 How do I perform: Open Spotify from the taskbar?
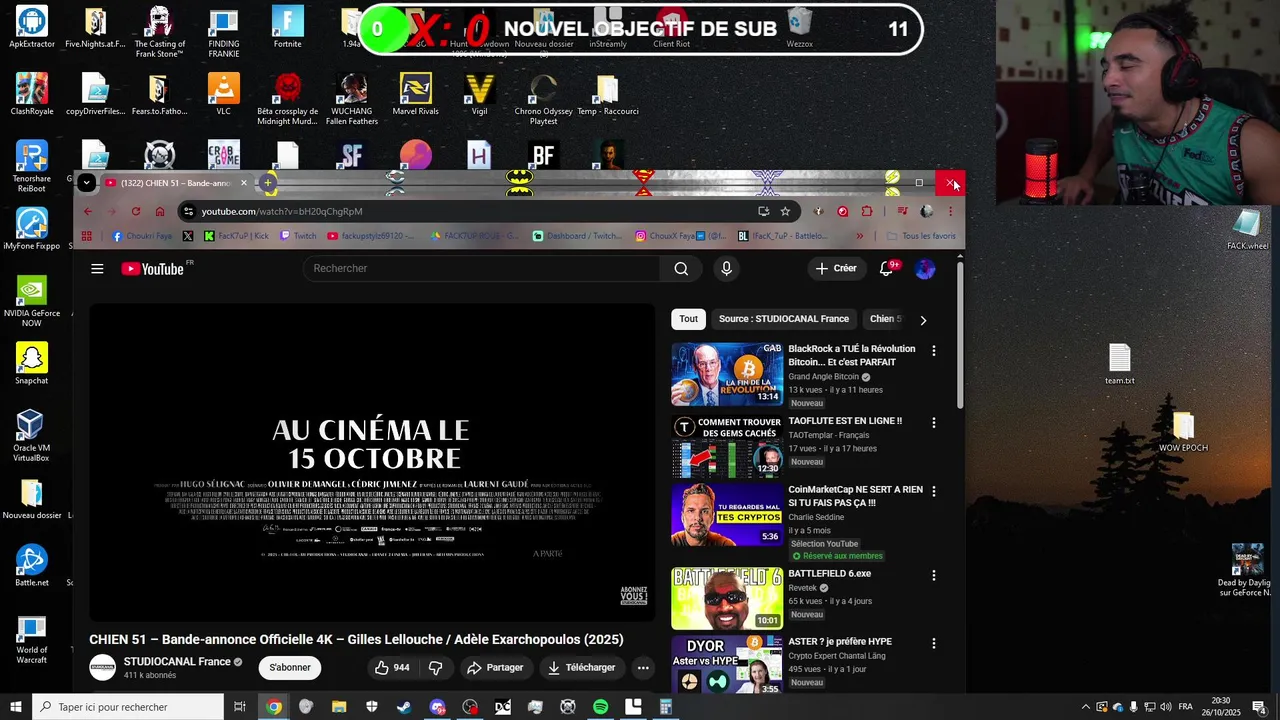pos(600,707)
